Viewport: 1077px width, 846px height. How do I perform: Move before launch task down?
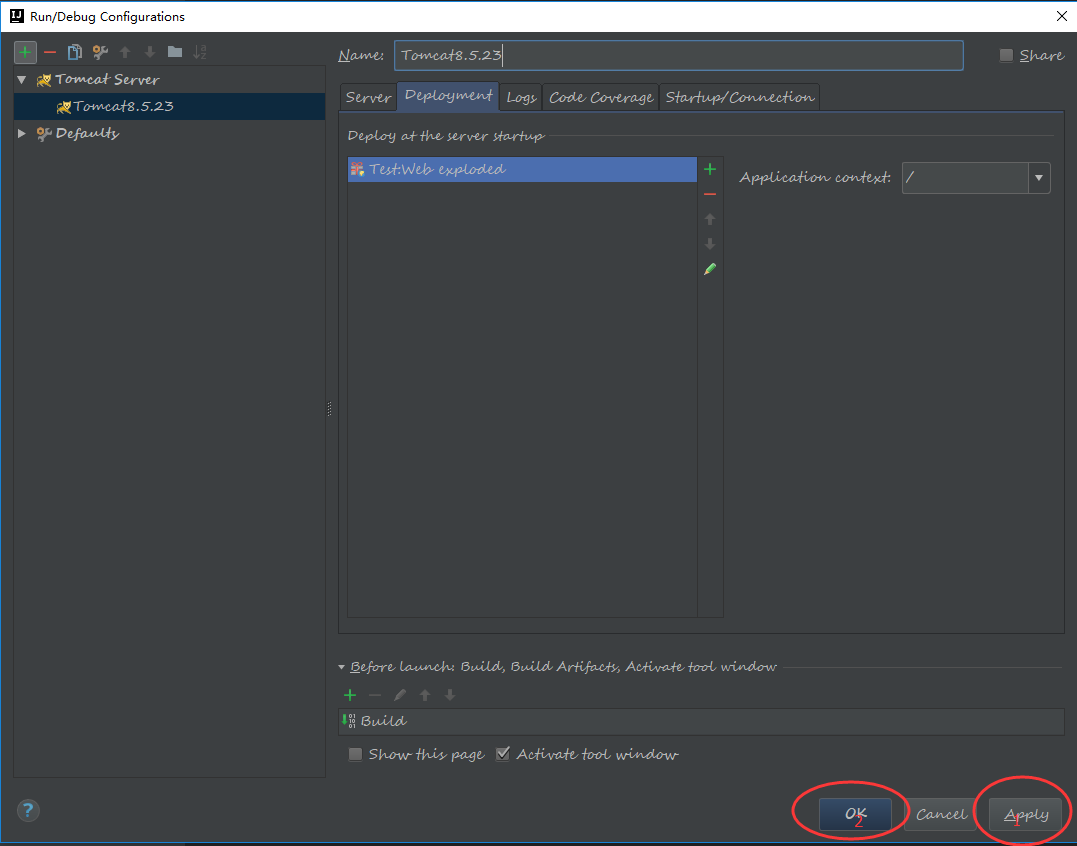[x=450, y=695]
